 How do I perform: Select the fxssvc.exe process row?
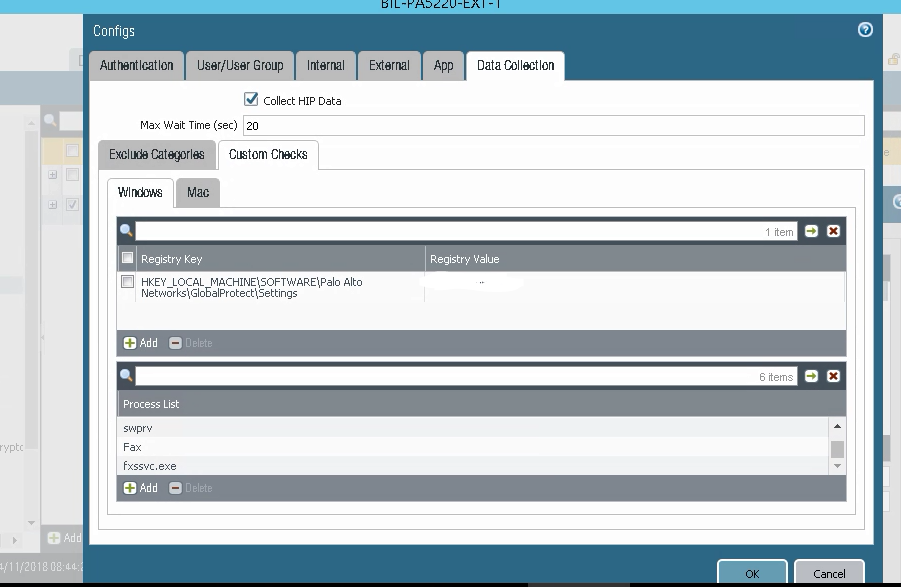click(473, 466)
